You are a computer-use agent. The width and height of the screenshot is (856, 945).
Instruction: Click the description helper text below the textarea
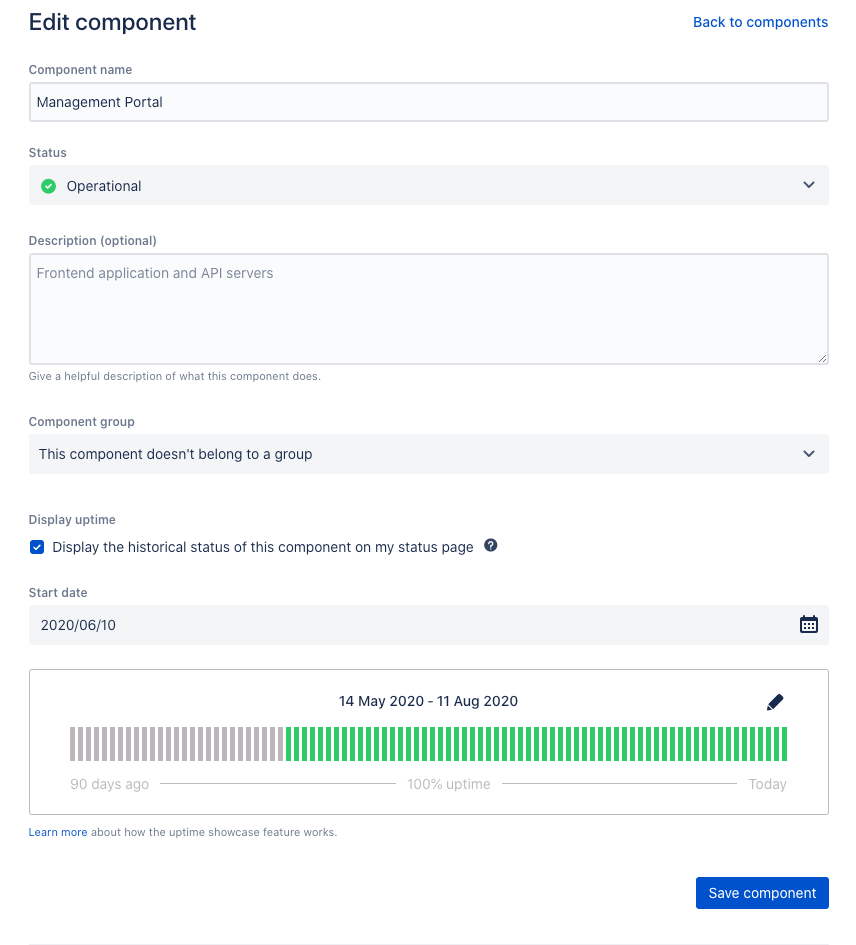point(175,376)
